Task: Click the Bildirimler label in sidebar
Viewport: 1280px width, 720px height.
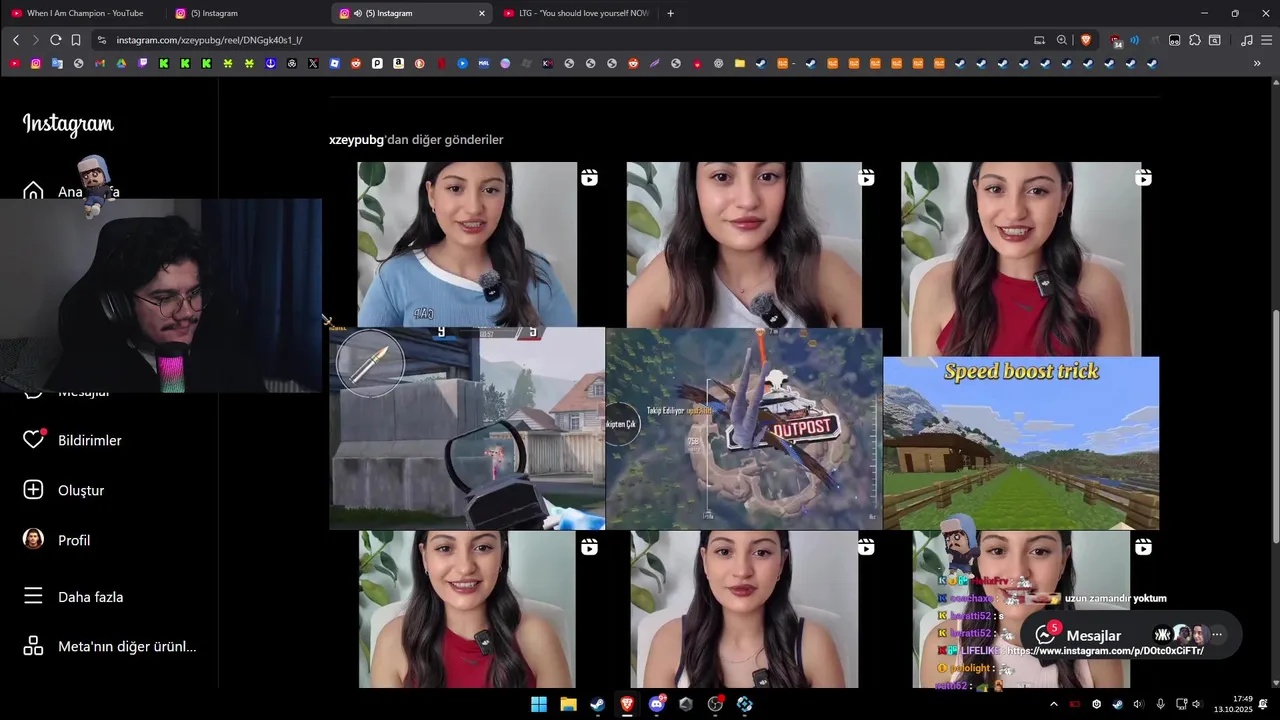Action: pyautogui.click(x=89, y=441)
